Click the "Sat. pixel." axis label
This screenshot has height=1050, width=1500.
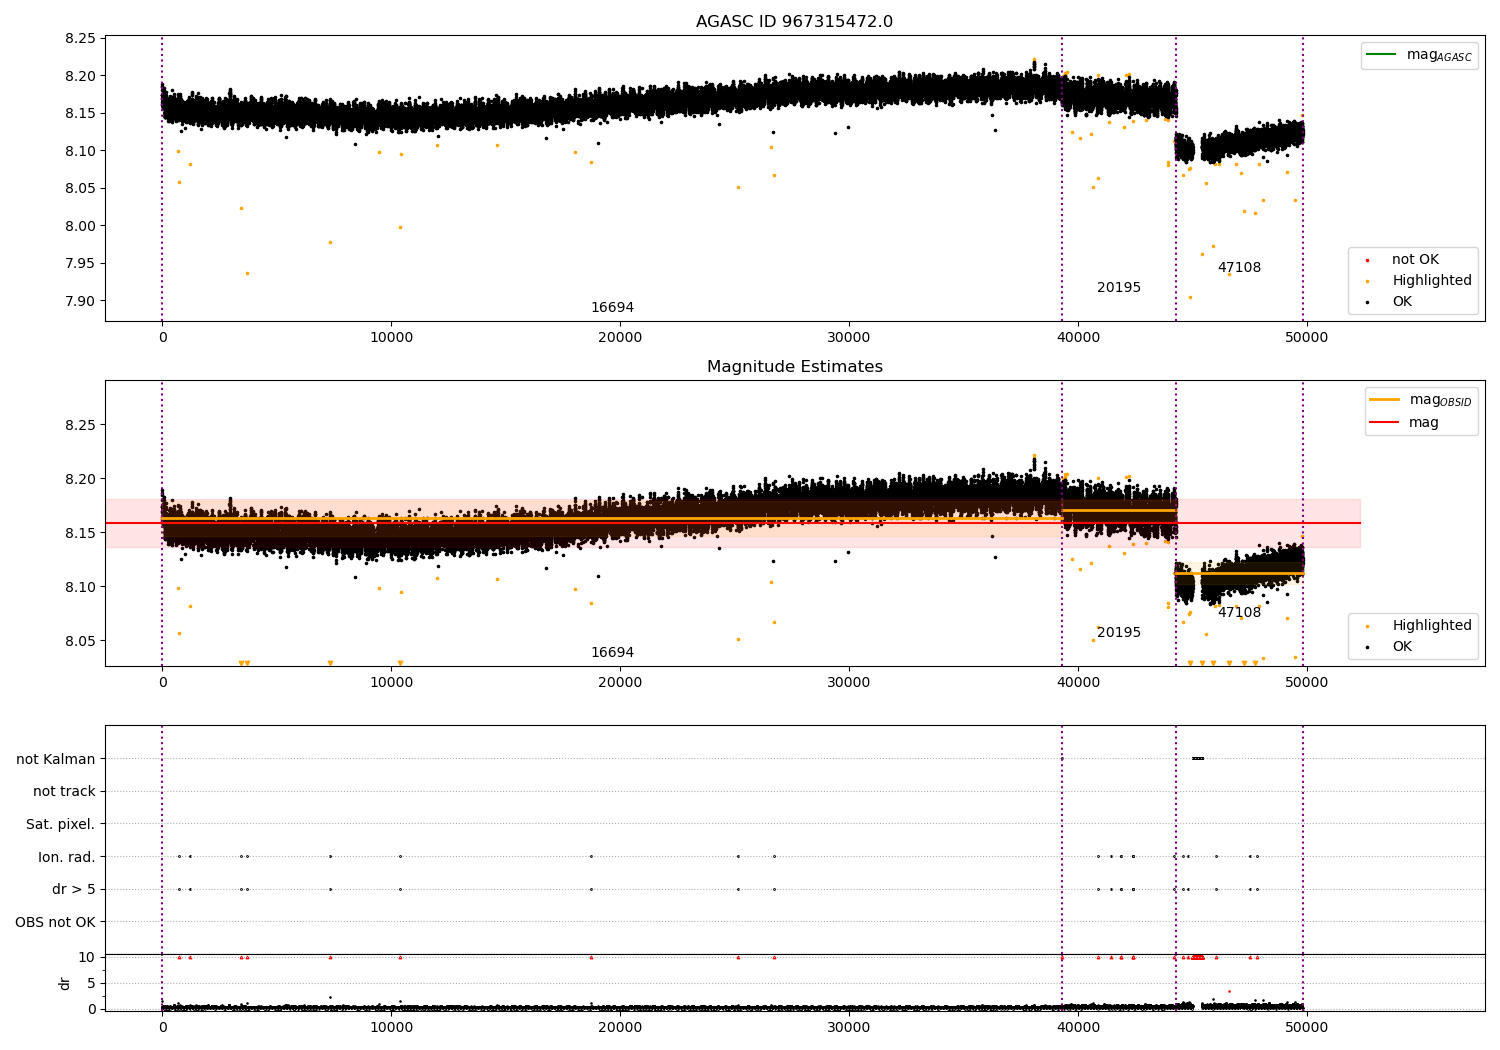pyautogui.click(x=61, y=825)
